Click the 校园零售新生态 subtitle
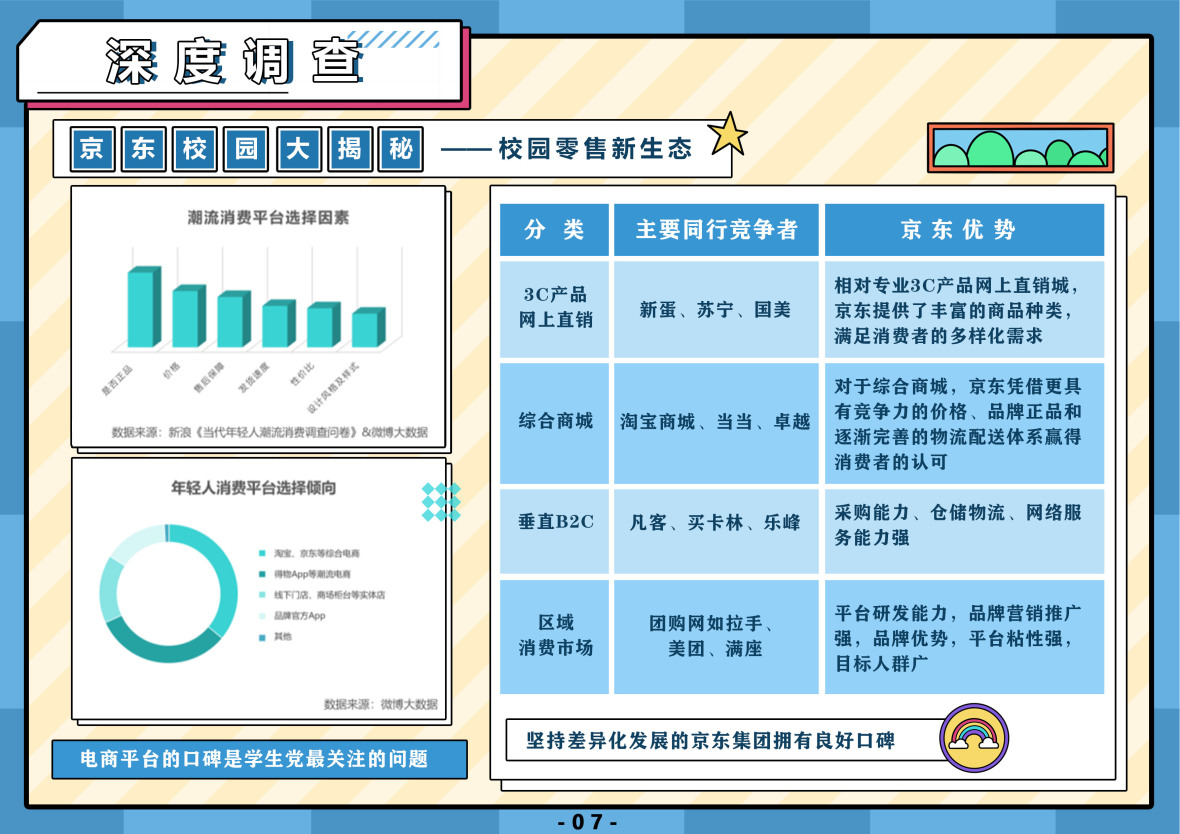The height and width of the screenshot is (834, 1180). coord(595,148)
